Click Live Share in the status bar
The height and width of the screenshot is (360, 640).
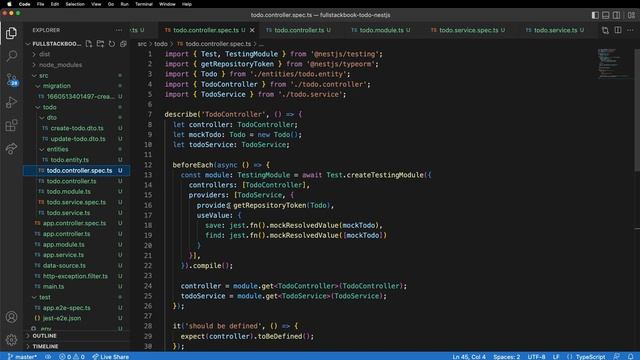(111, 356)
